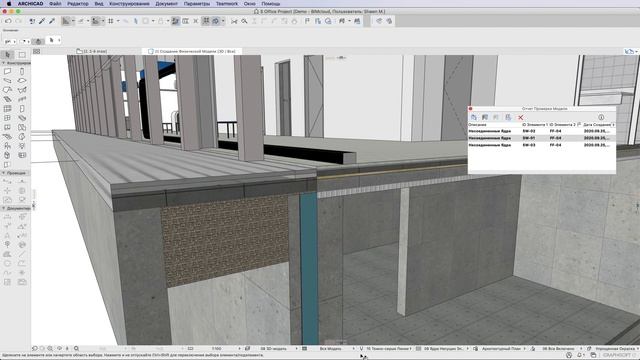
Task: Select report row with SW-03
Action: (542, 145)
